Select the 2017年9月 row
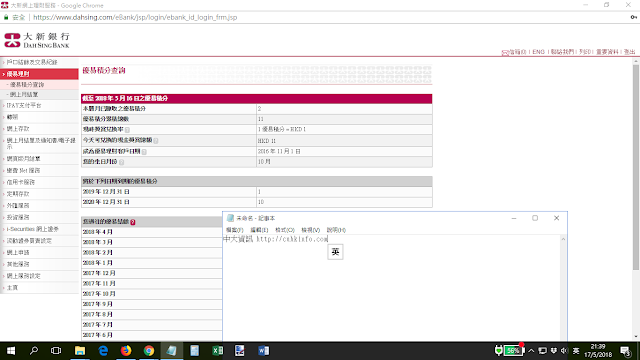640x360 pixels. (x=151, y=304)
